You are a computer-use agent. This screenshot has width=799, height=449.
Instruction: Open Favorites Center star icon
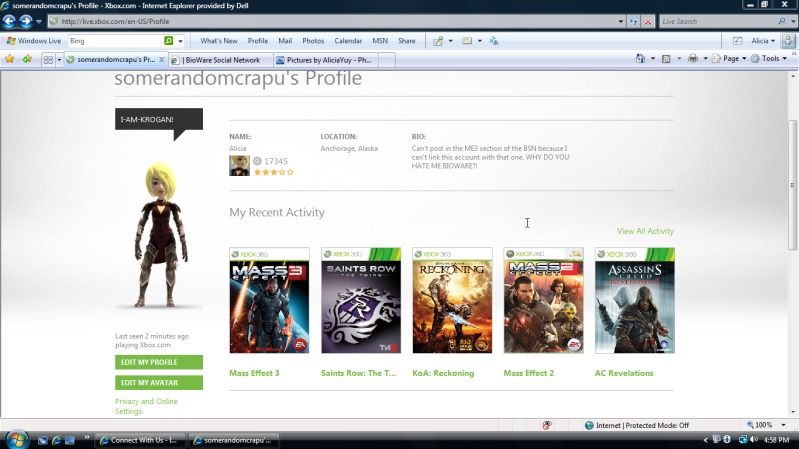tap(9, 59)
